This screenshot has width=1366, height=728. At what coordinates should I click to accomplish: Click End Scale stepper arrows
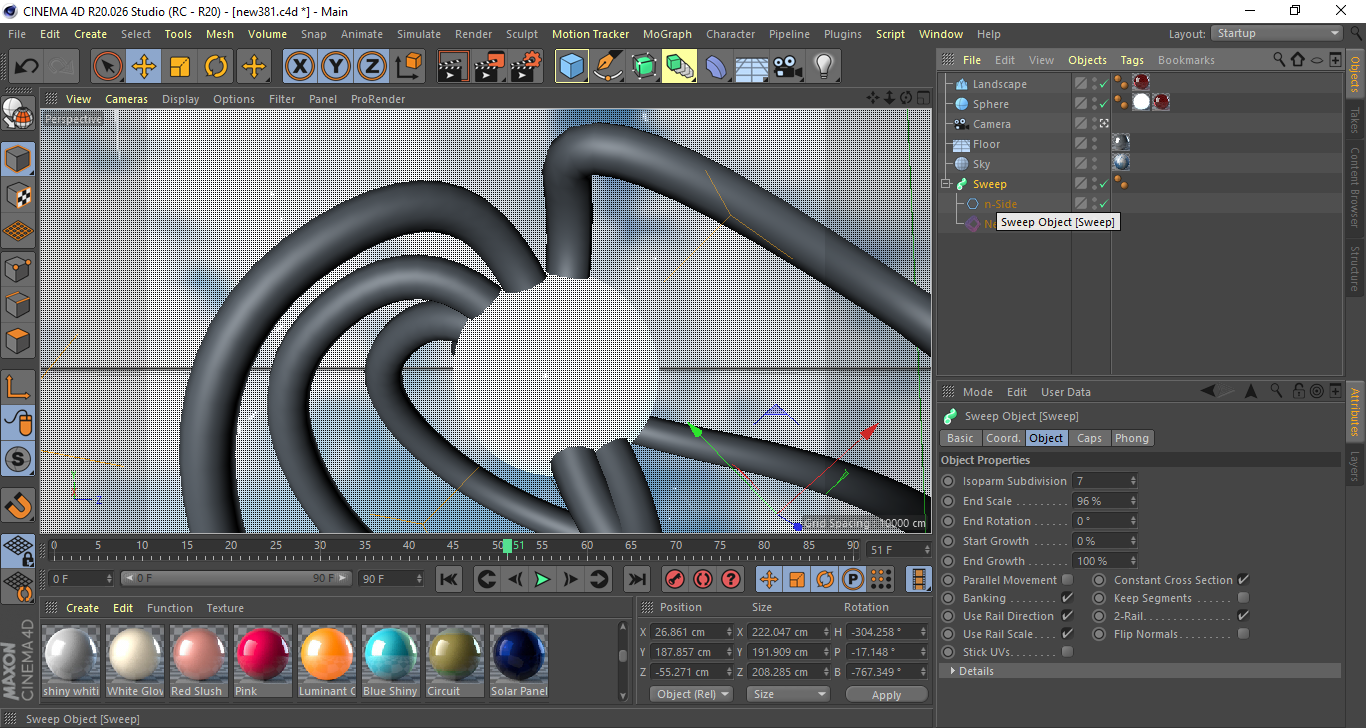pos(1133,501)
